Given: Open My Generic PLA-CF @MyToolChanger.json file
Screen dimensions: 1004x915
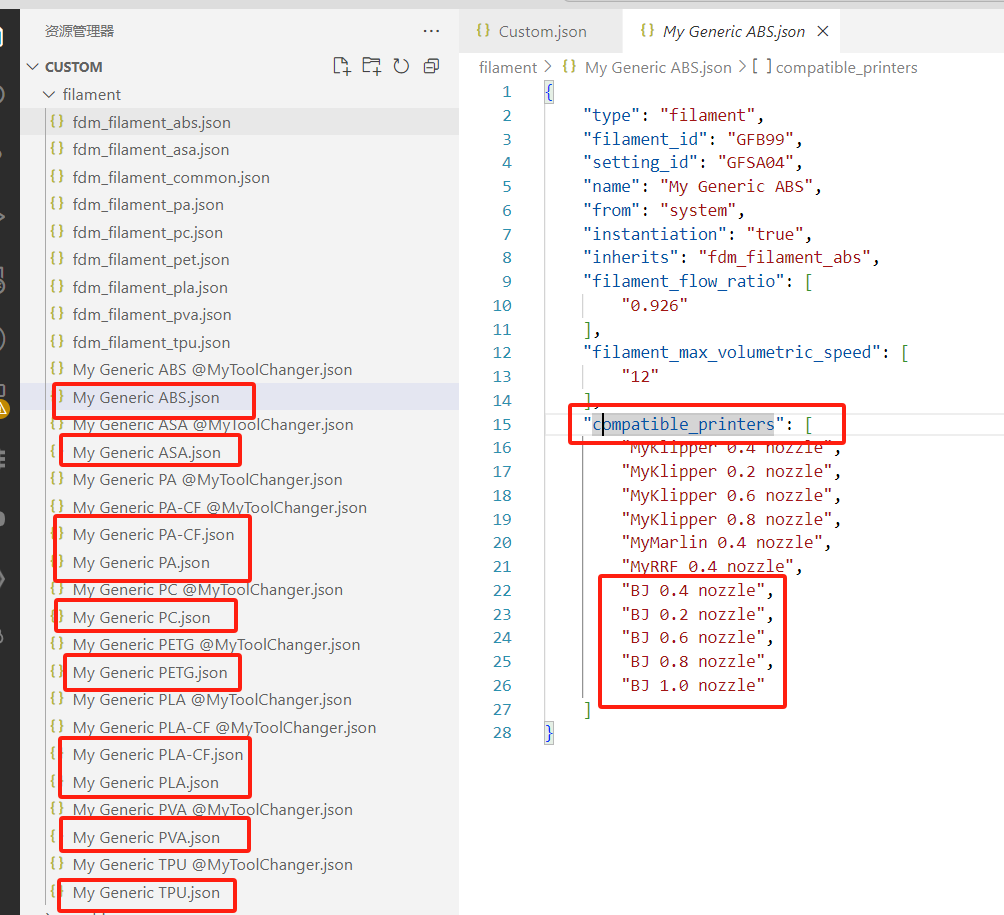Looking at the screenshot, I should (x=224, y=728).
